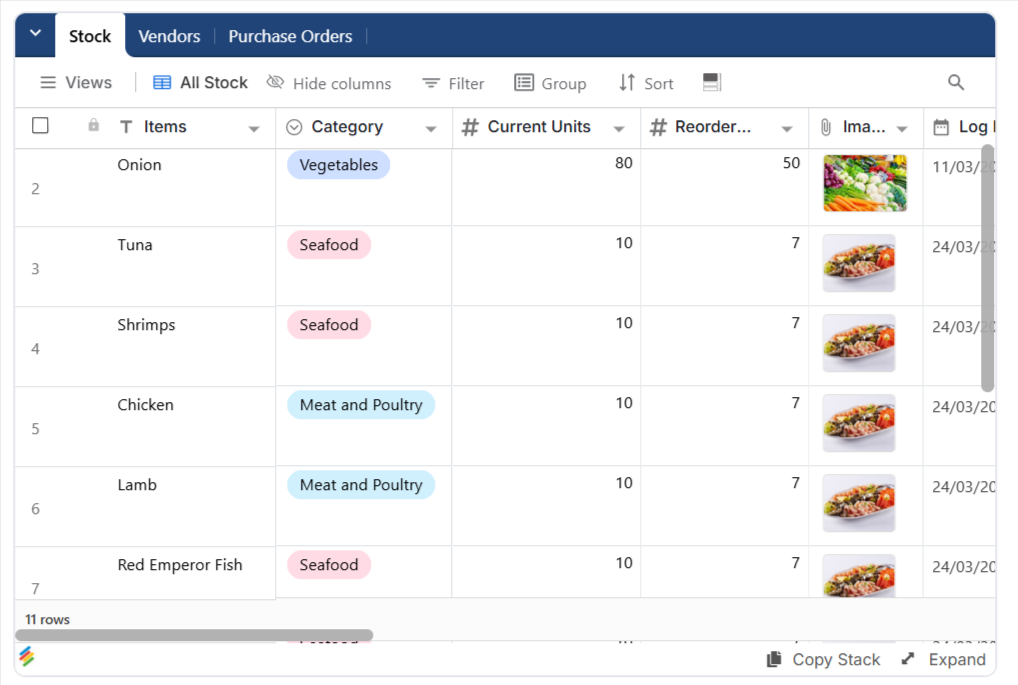Click Onion's log date 11/03
This screenshot has height=685, width=1018.
pos(963,167)
